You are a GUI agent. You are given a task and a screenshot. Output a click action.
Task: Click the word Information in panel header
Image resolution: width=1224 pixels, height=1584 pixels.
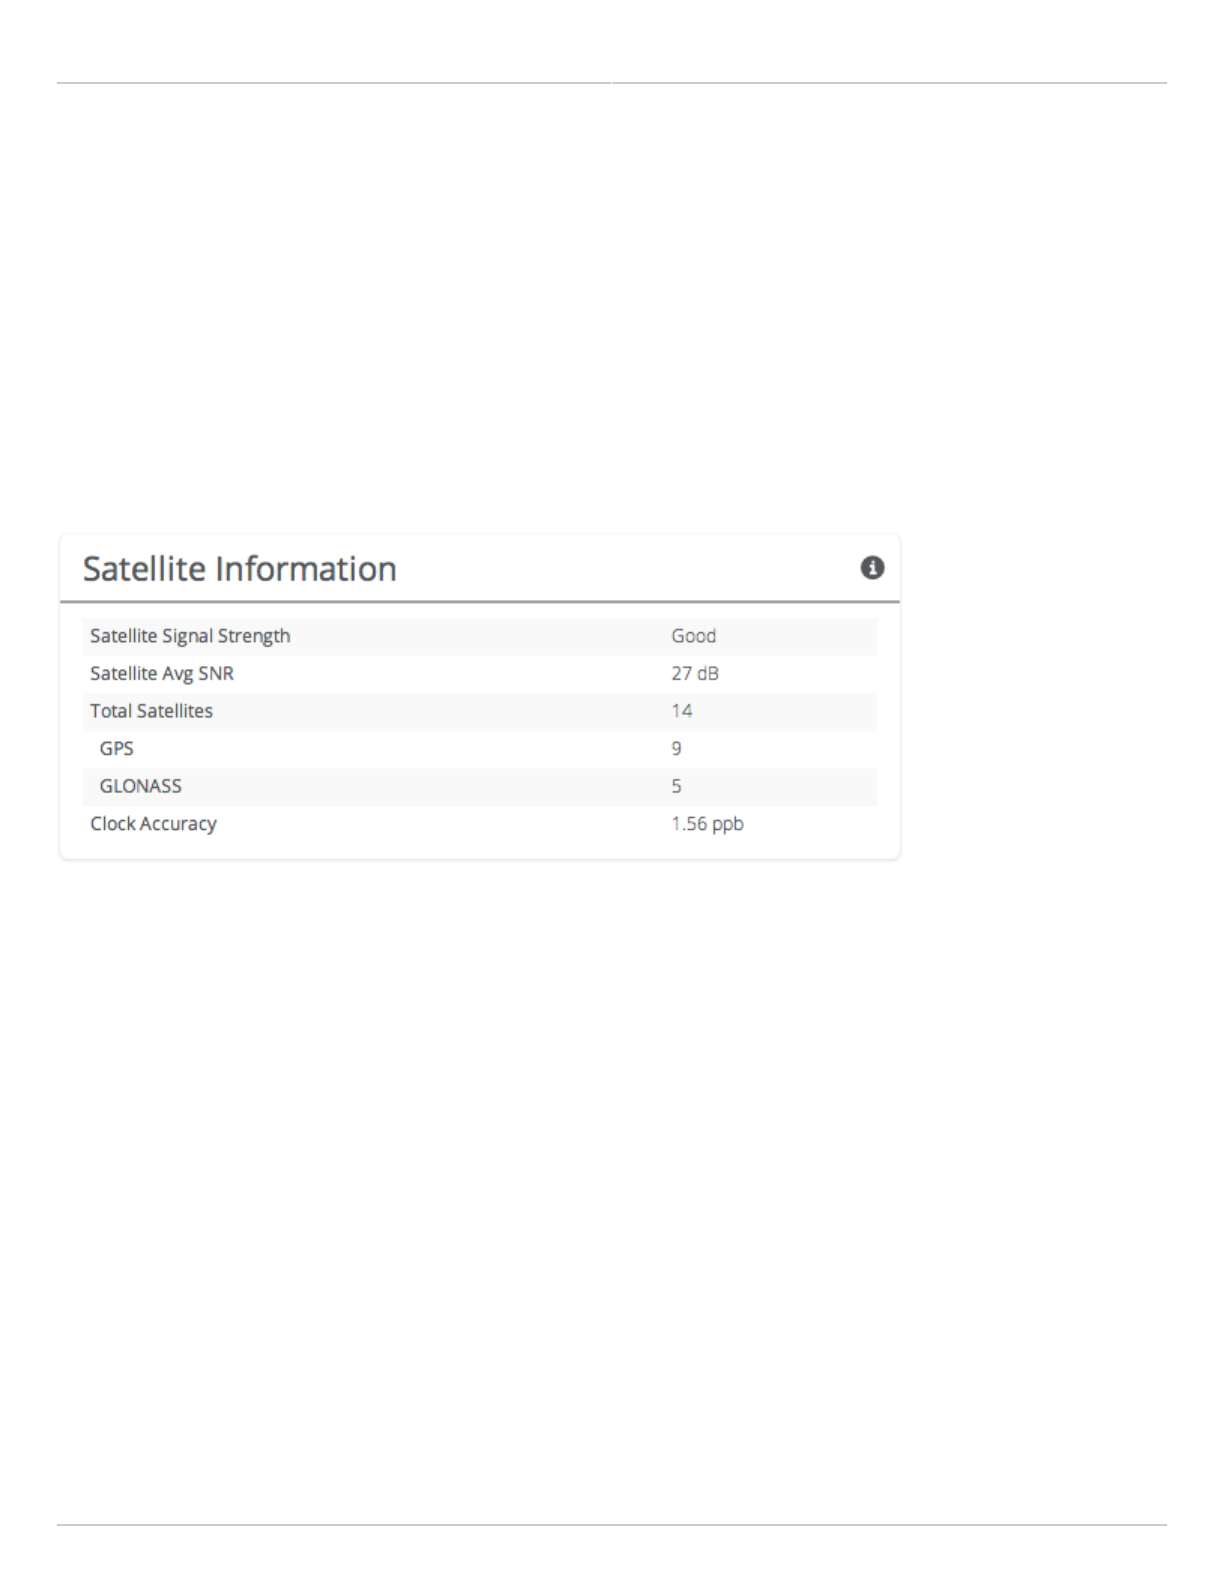click(305, 569)
